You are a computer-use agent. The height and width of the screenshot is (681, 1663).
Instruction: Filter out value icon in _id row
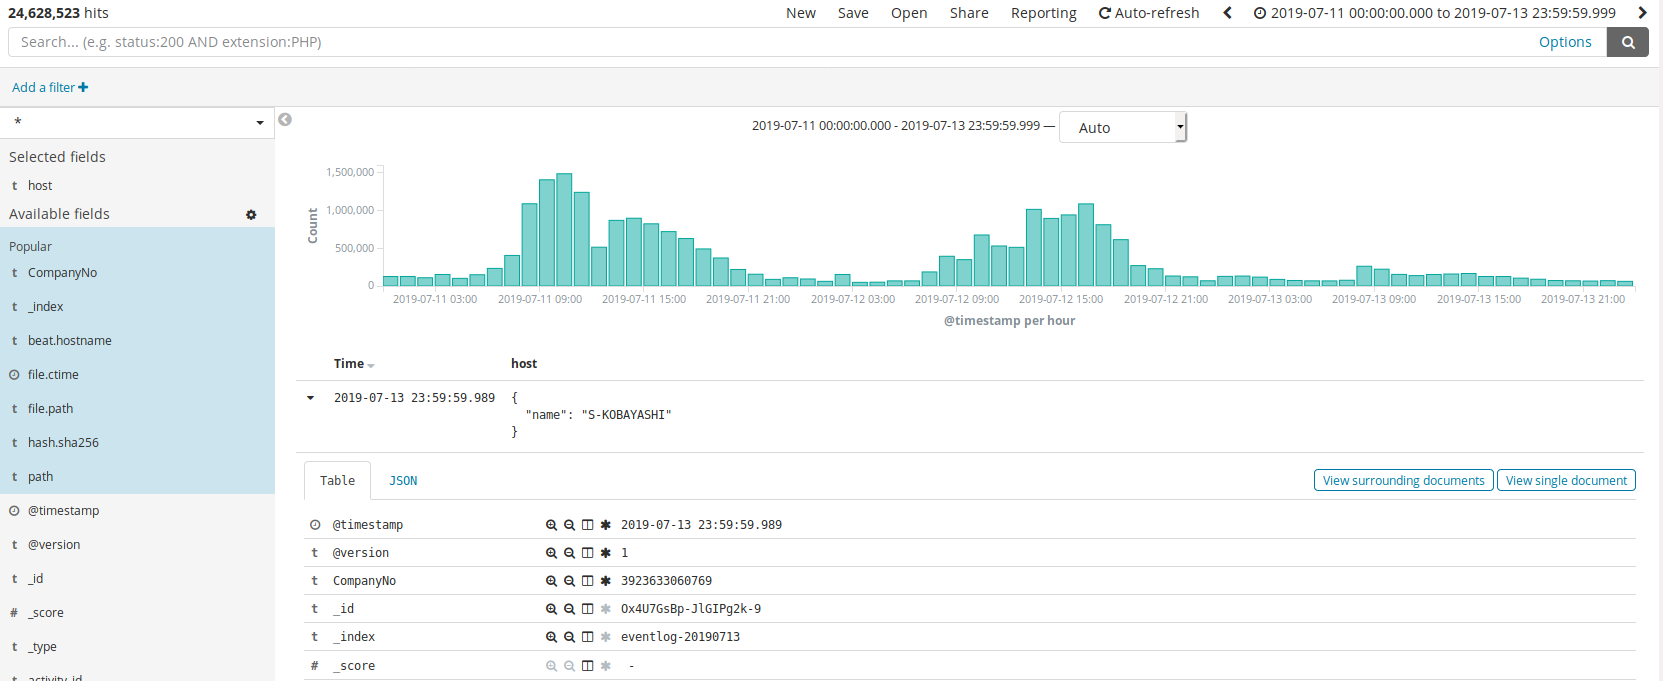pos(569,609)
